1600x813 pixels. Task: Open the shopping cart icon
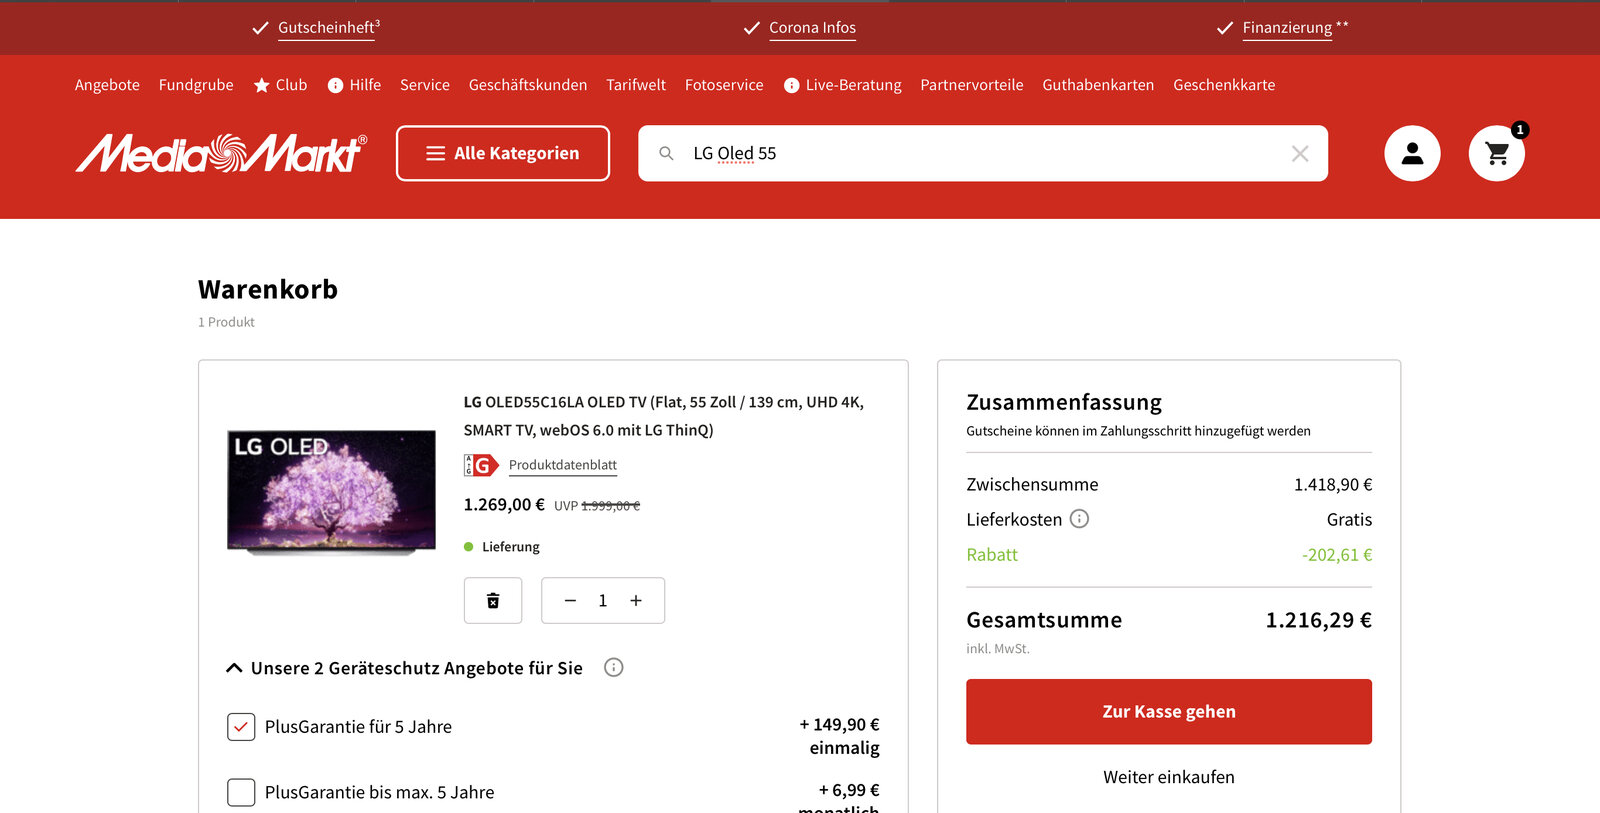[x=1497, y=153]
